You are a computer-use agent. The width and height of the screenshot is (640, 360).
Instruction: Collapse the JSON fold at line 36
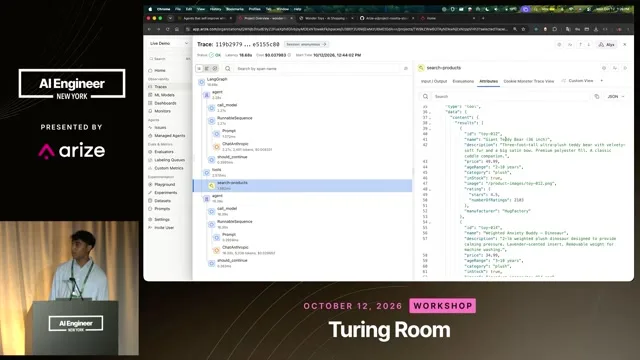pos(430,112)
